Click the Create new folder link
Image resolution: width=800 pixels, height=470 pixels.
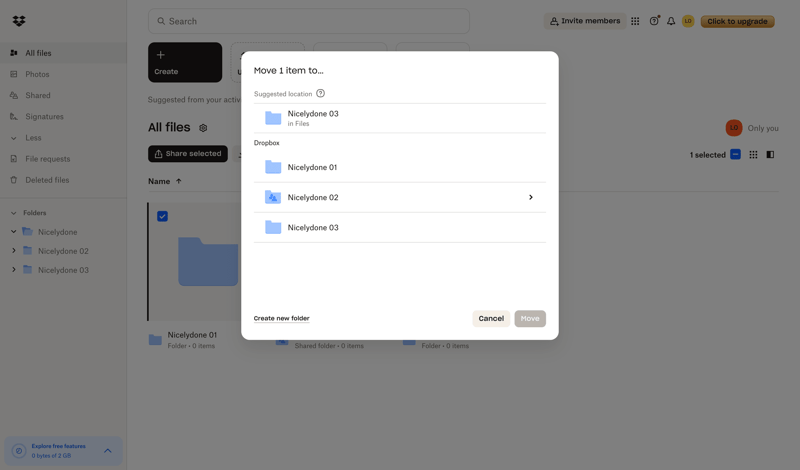(282, 318)
